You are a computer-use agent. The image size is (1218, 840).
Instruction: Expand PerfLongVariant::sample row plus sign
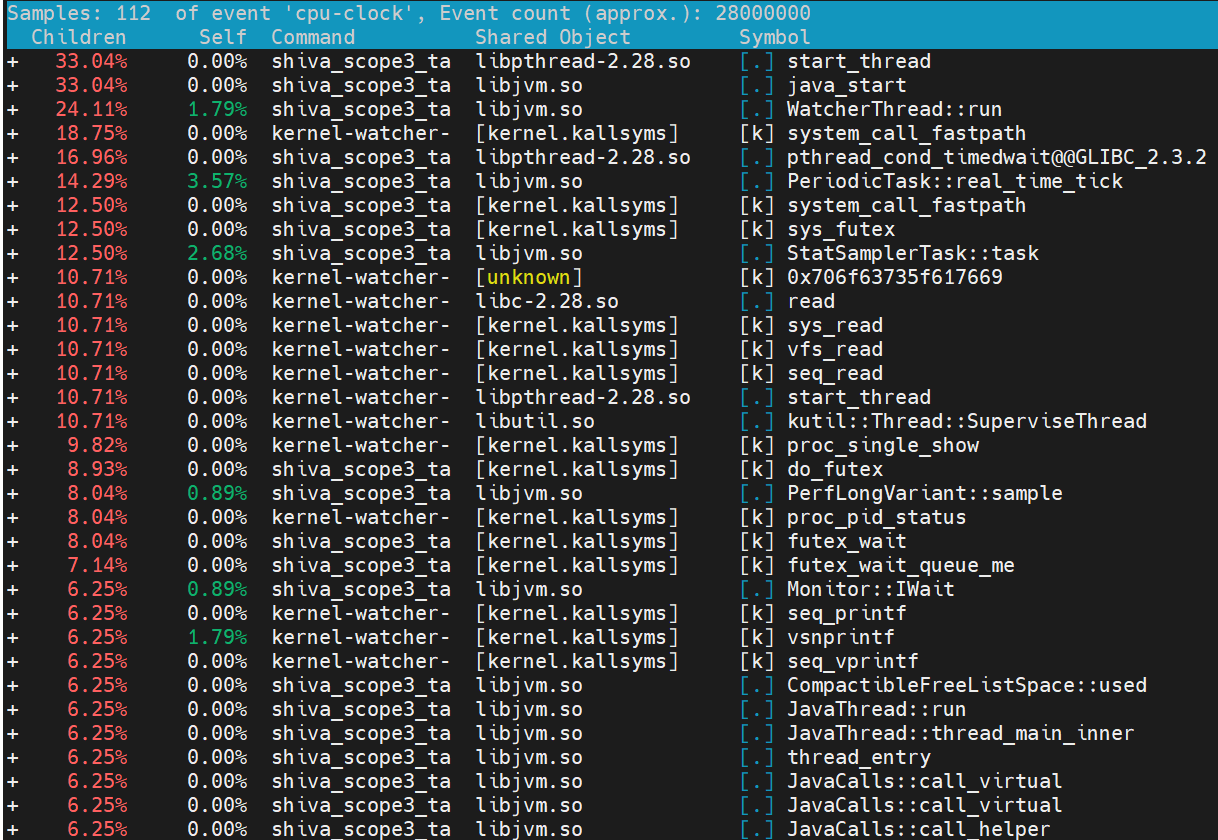(x=12, y=494)
